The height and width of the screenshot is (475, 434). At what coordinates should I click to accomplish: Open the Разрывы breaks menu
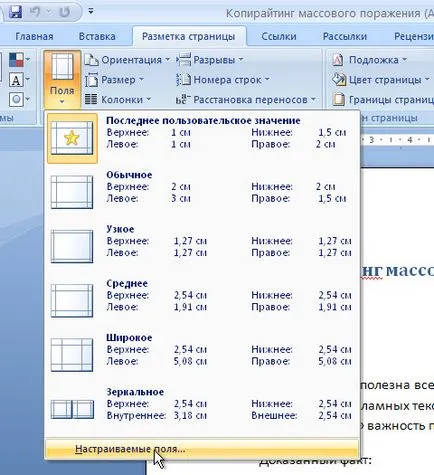(x=209, y=60)
